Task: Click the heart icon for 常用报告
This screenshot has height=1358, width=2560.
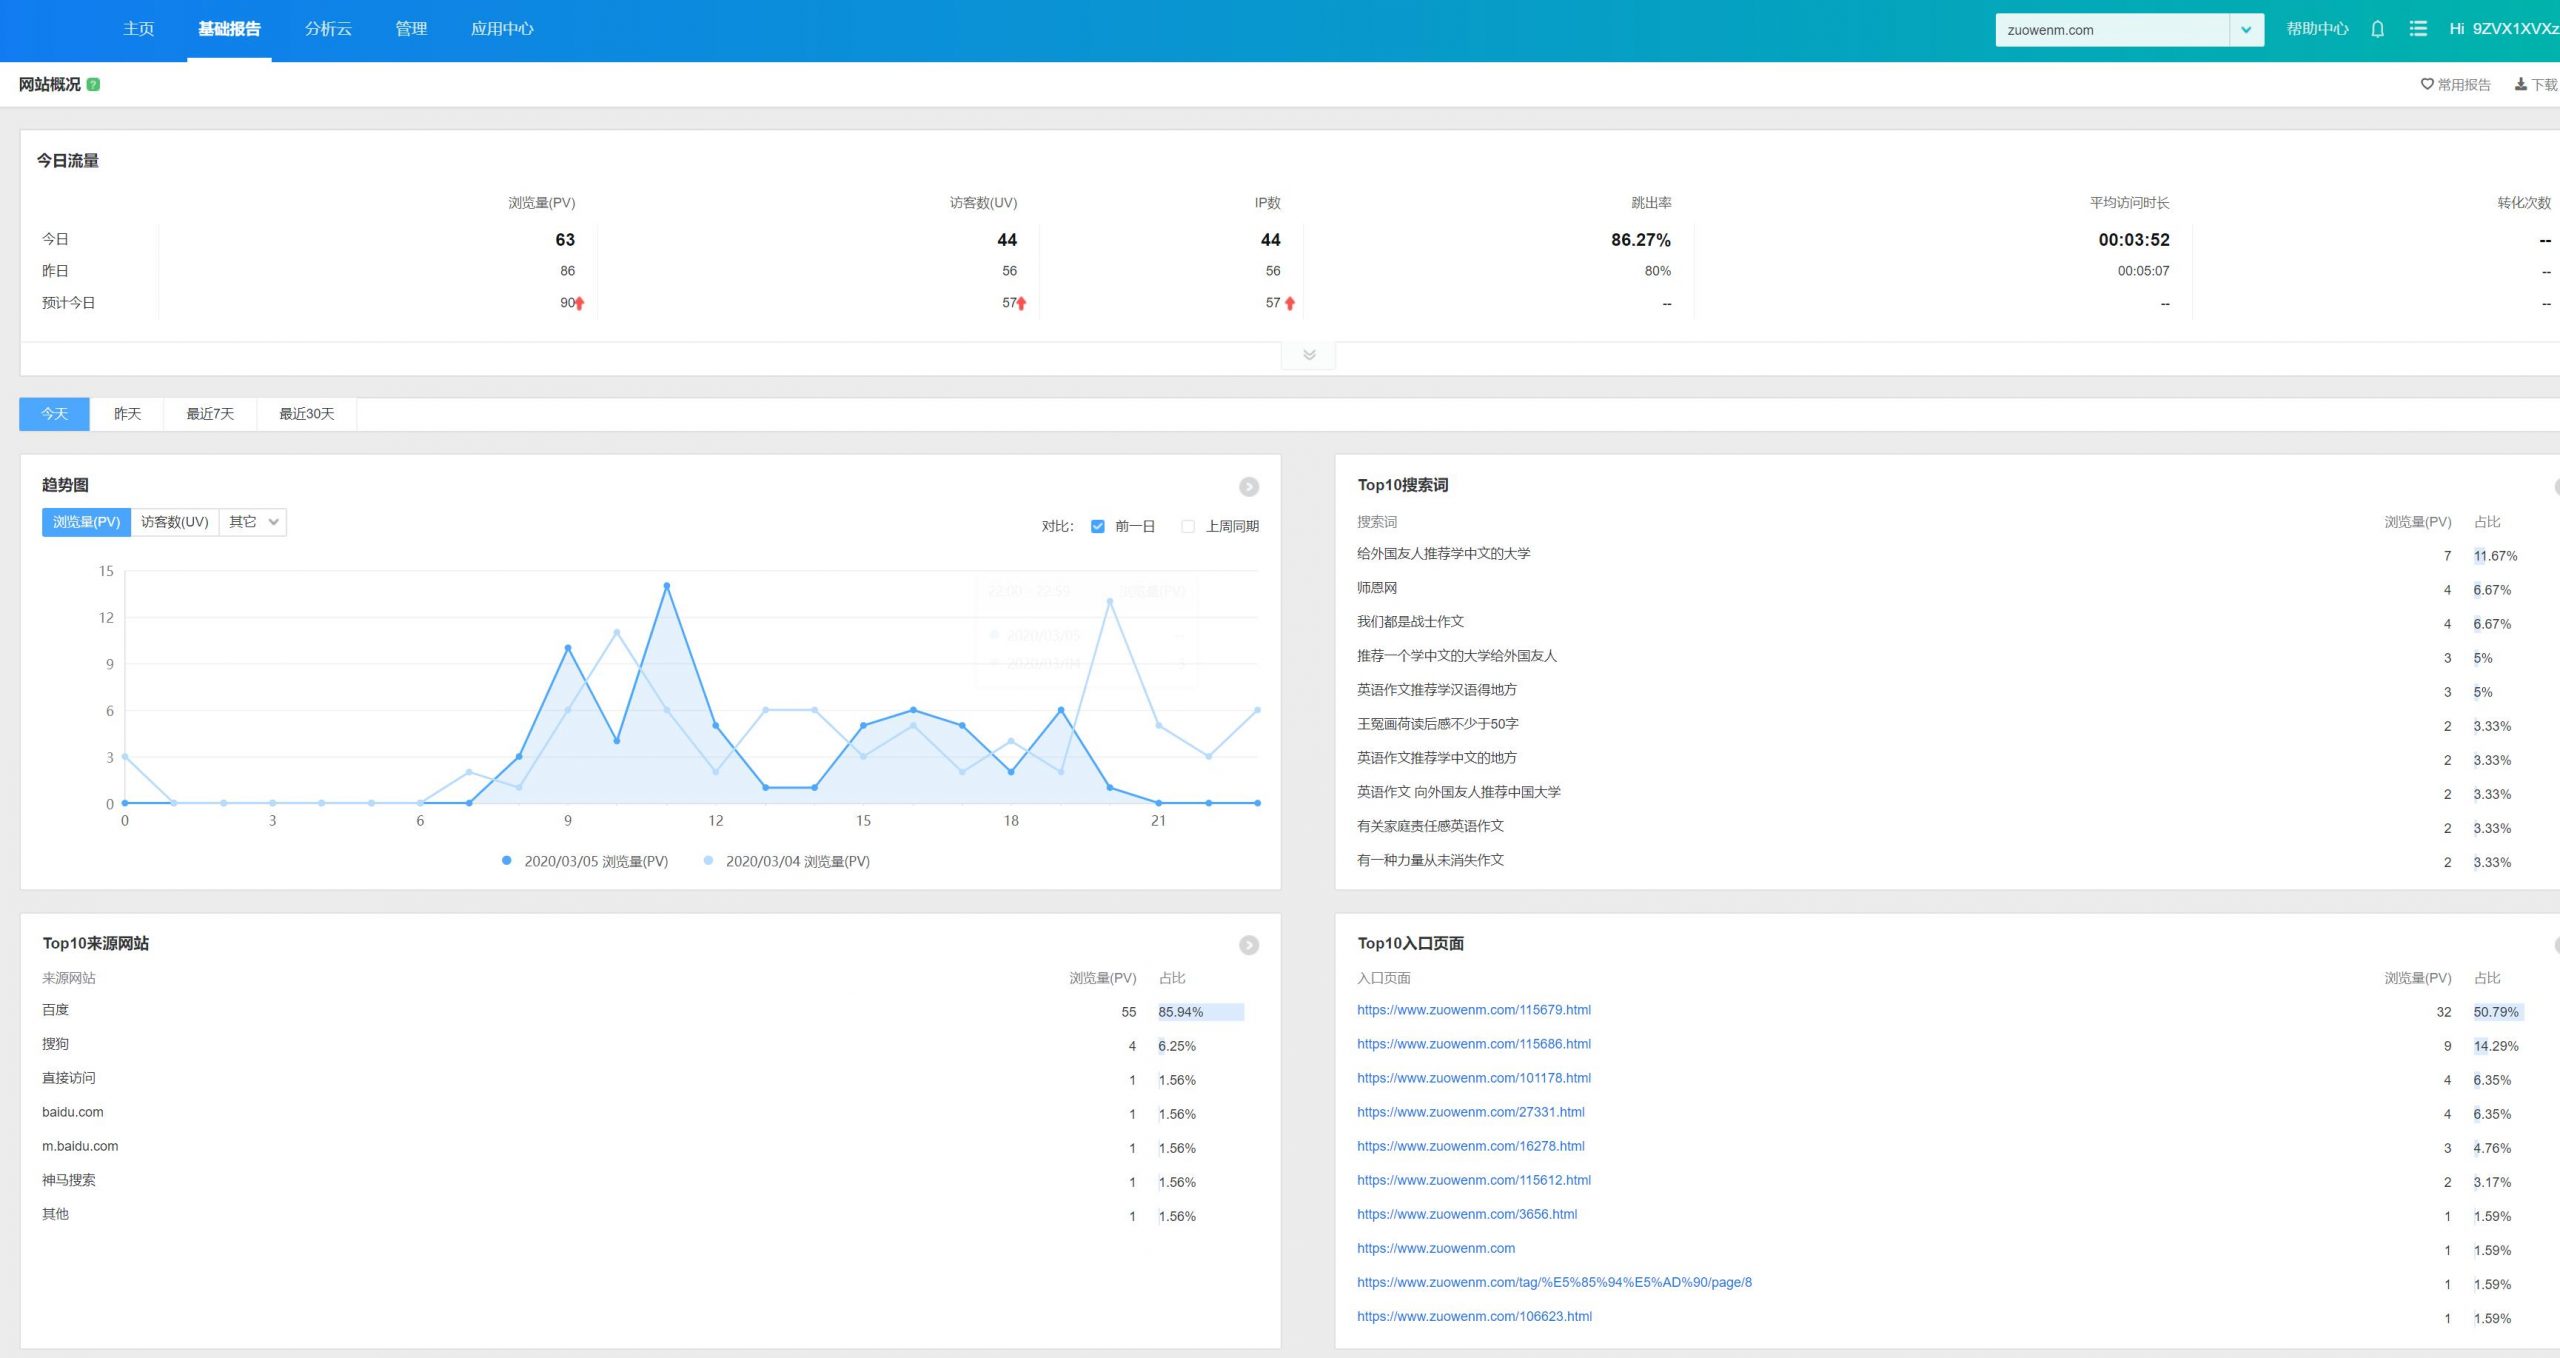Action: click(2426, 84)
